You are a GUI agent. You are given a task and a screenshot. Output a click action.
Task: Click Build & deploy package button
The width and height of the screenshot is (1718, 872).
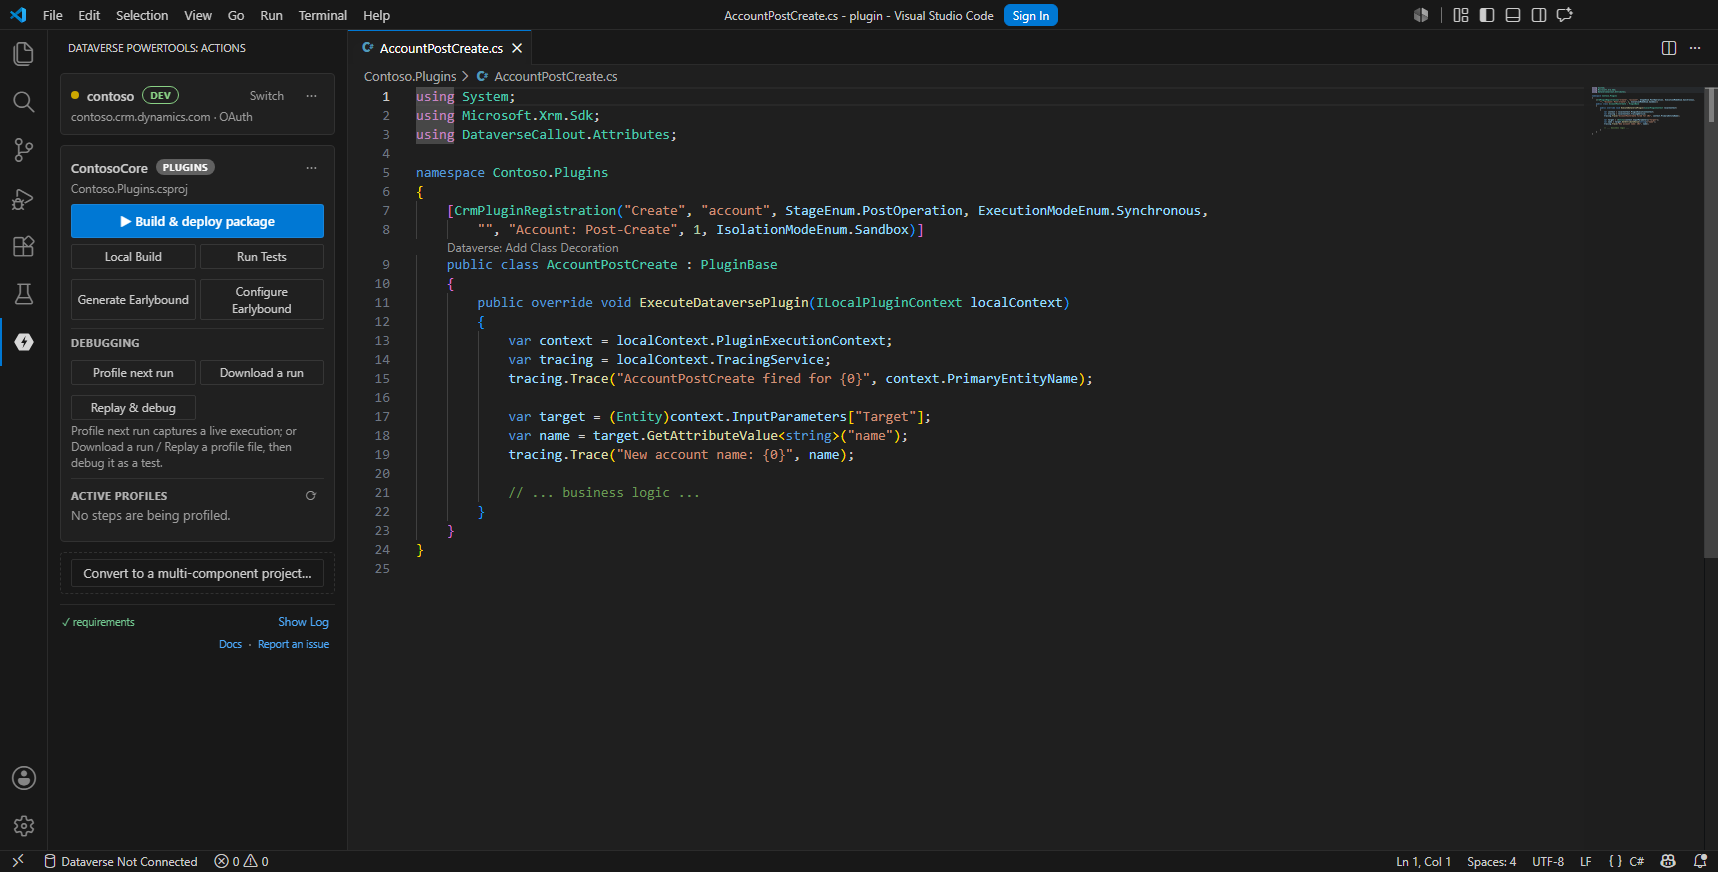point(197,221)
